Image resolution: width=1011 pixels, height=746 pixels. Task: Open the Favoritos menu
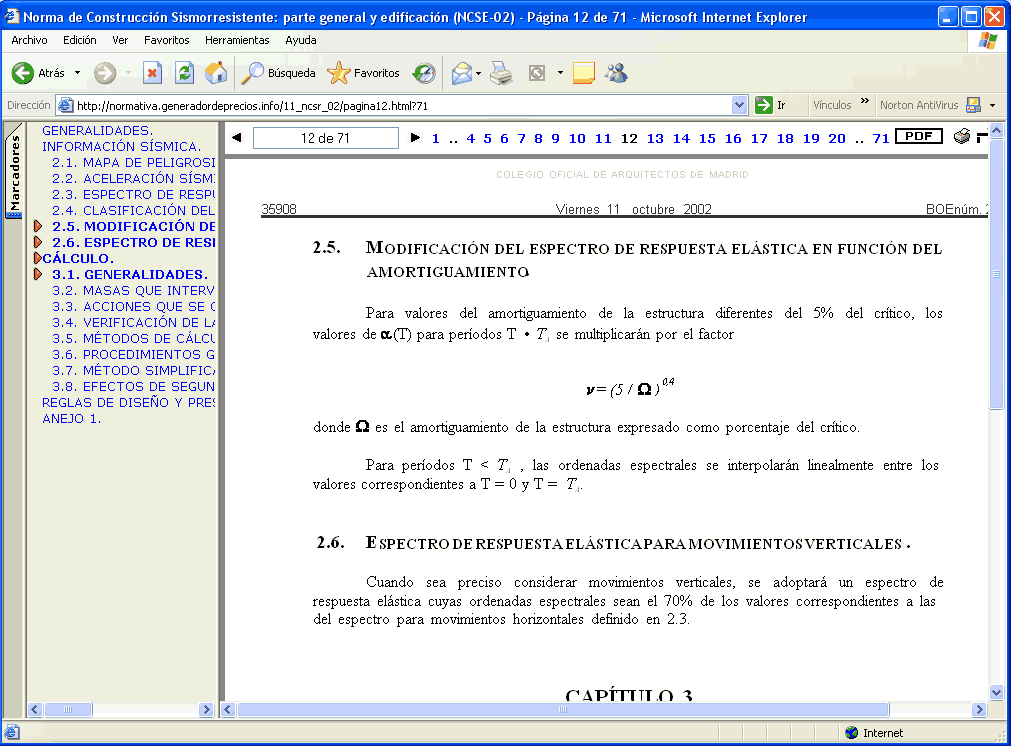[x=166, y=40]
